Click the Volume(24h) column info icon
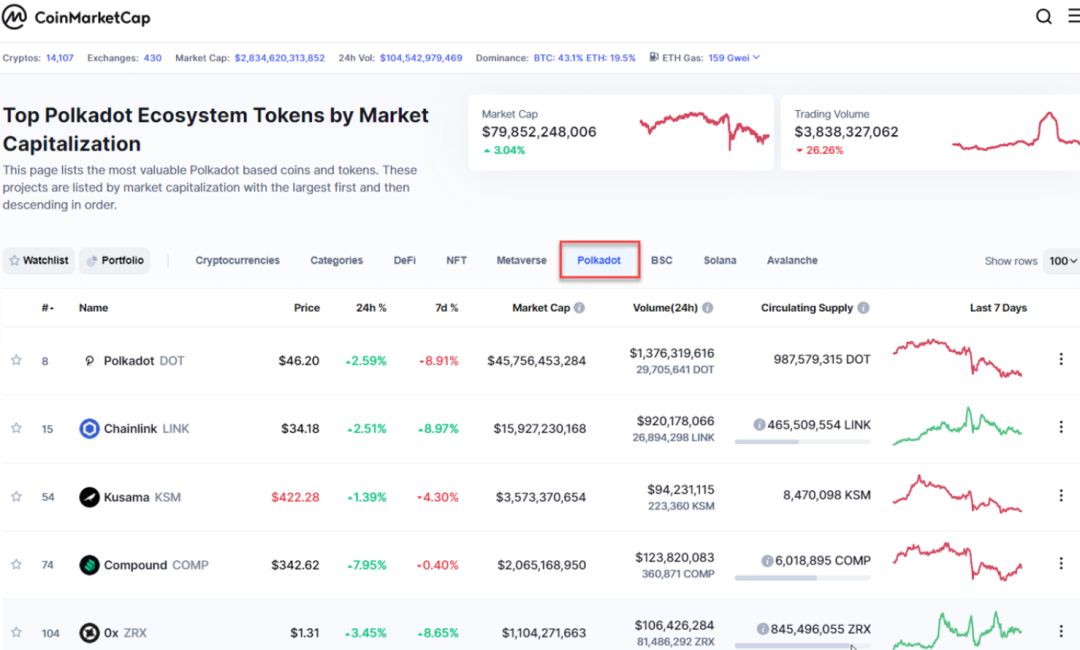Image resolution: width=1080 pixels, height=650 pixels. 707,308
